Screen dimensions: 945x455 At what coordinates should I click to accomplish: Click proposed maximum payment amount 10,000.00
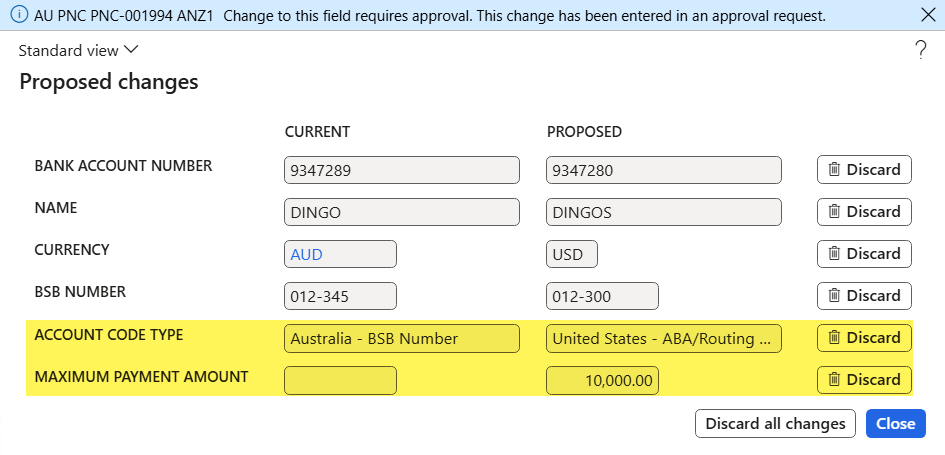point(602,380)
